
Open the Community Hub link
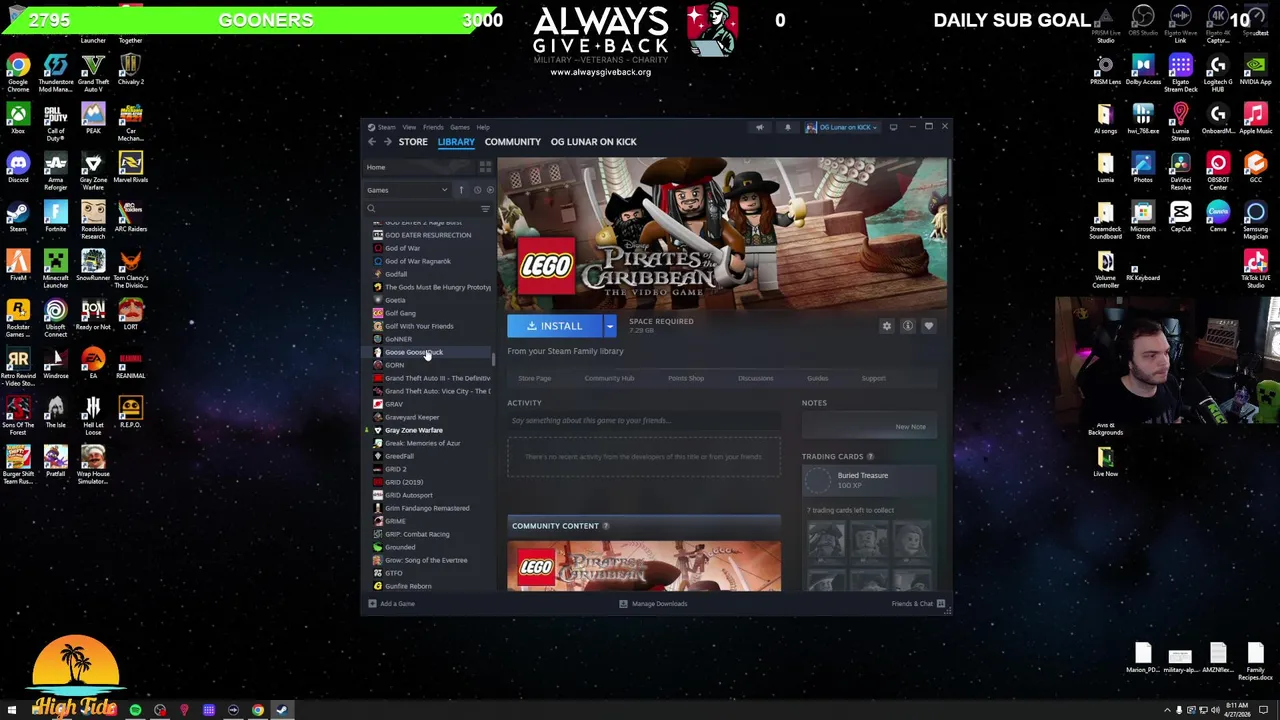609,378
